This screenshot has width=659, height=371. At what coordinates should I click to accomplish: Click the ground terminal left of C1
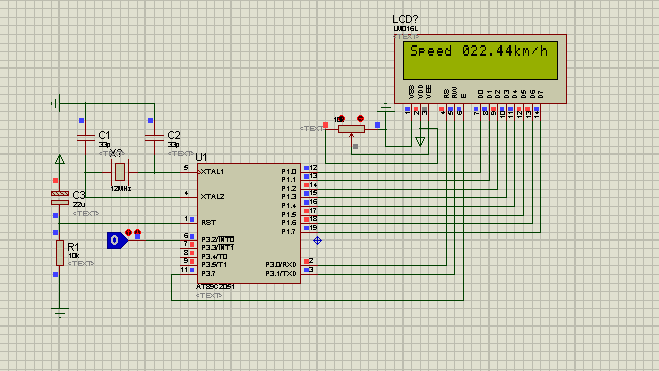(x=56, y=103)
